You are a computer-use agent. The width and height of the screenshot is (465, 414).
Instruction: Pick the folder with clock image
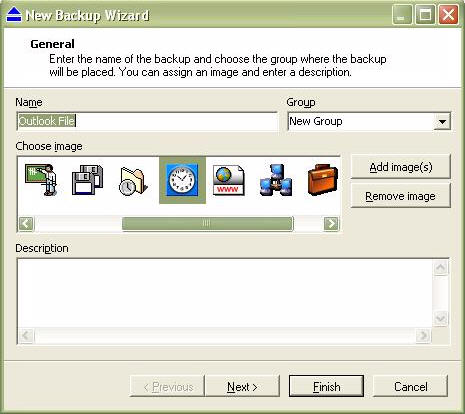click(x=134, y=182)
